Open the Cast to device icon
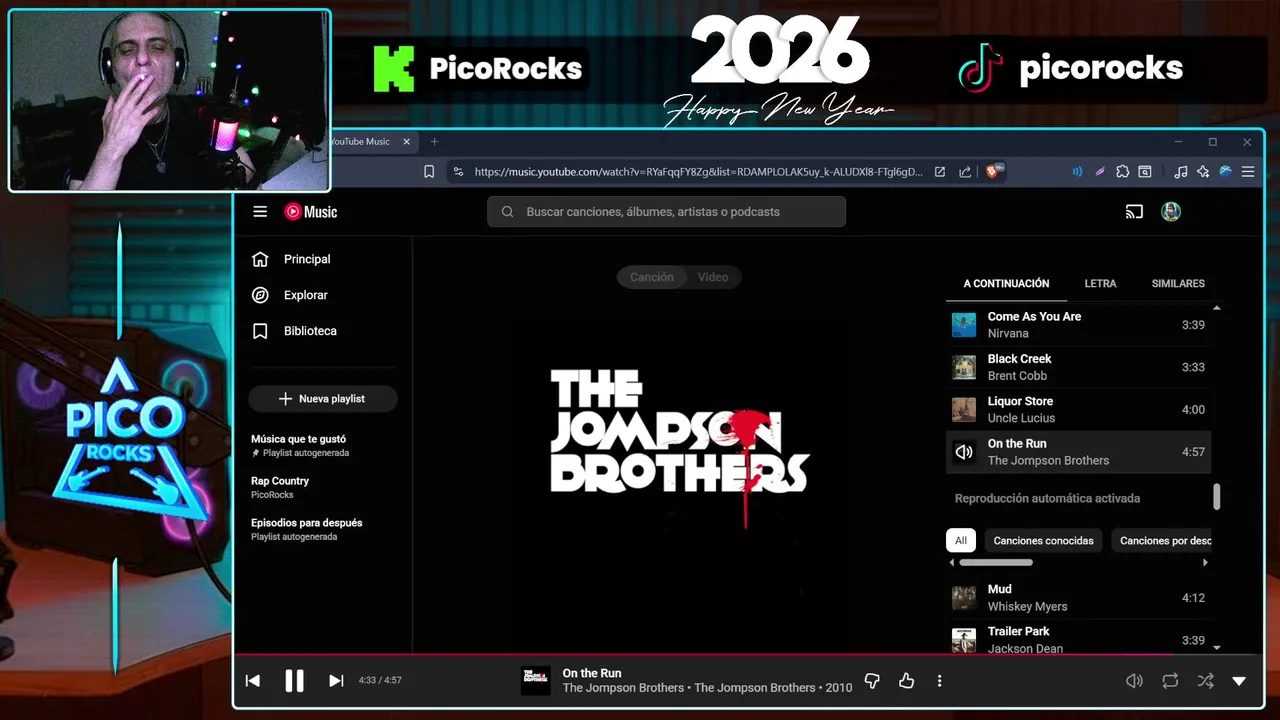Viewport: 1280px width, 720px height. tap(1134, 211)
